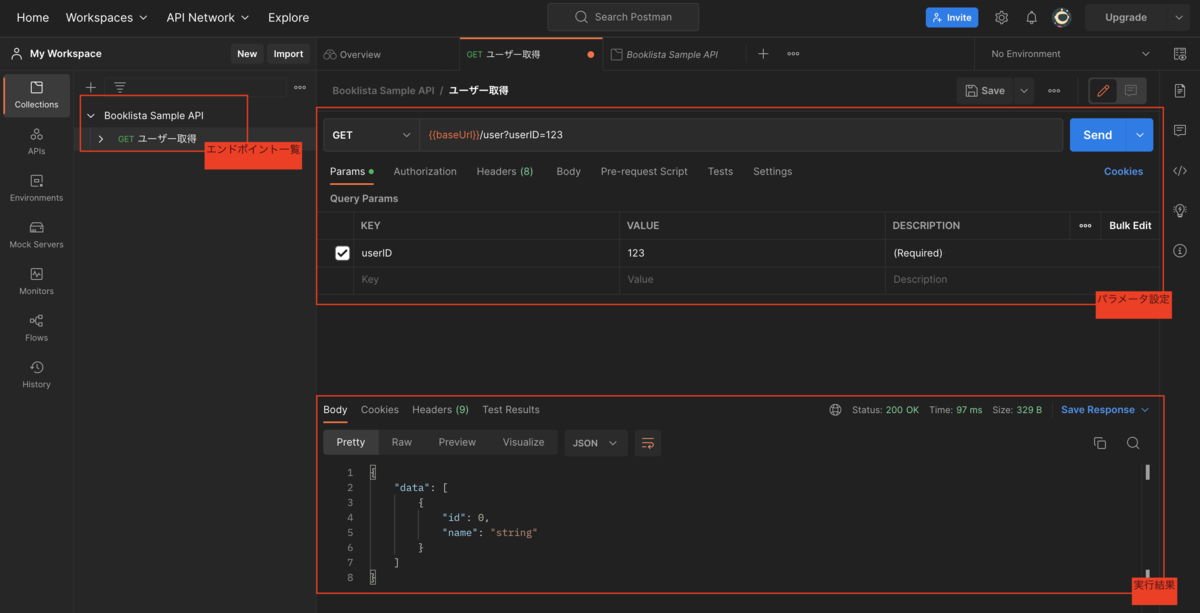This screenshot has height=613, width=1200.
Task: Open the No Environment selector
Action: pyautogui.click(x=1070, y=54)
